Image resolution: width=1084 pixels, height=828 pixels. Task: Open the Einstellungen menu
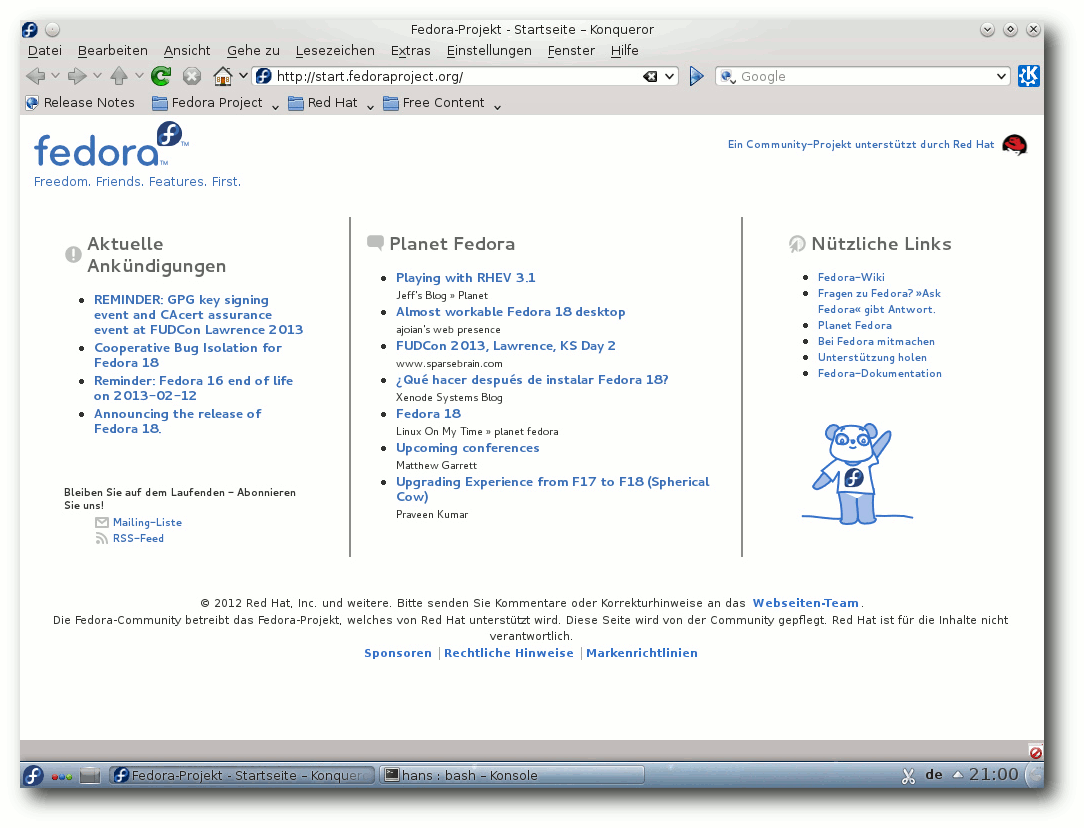click(x=489, y=50)
